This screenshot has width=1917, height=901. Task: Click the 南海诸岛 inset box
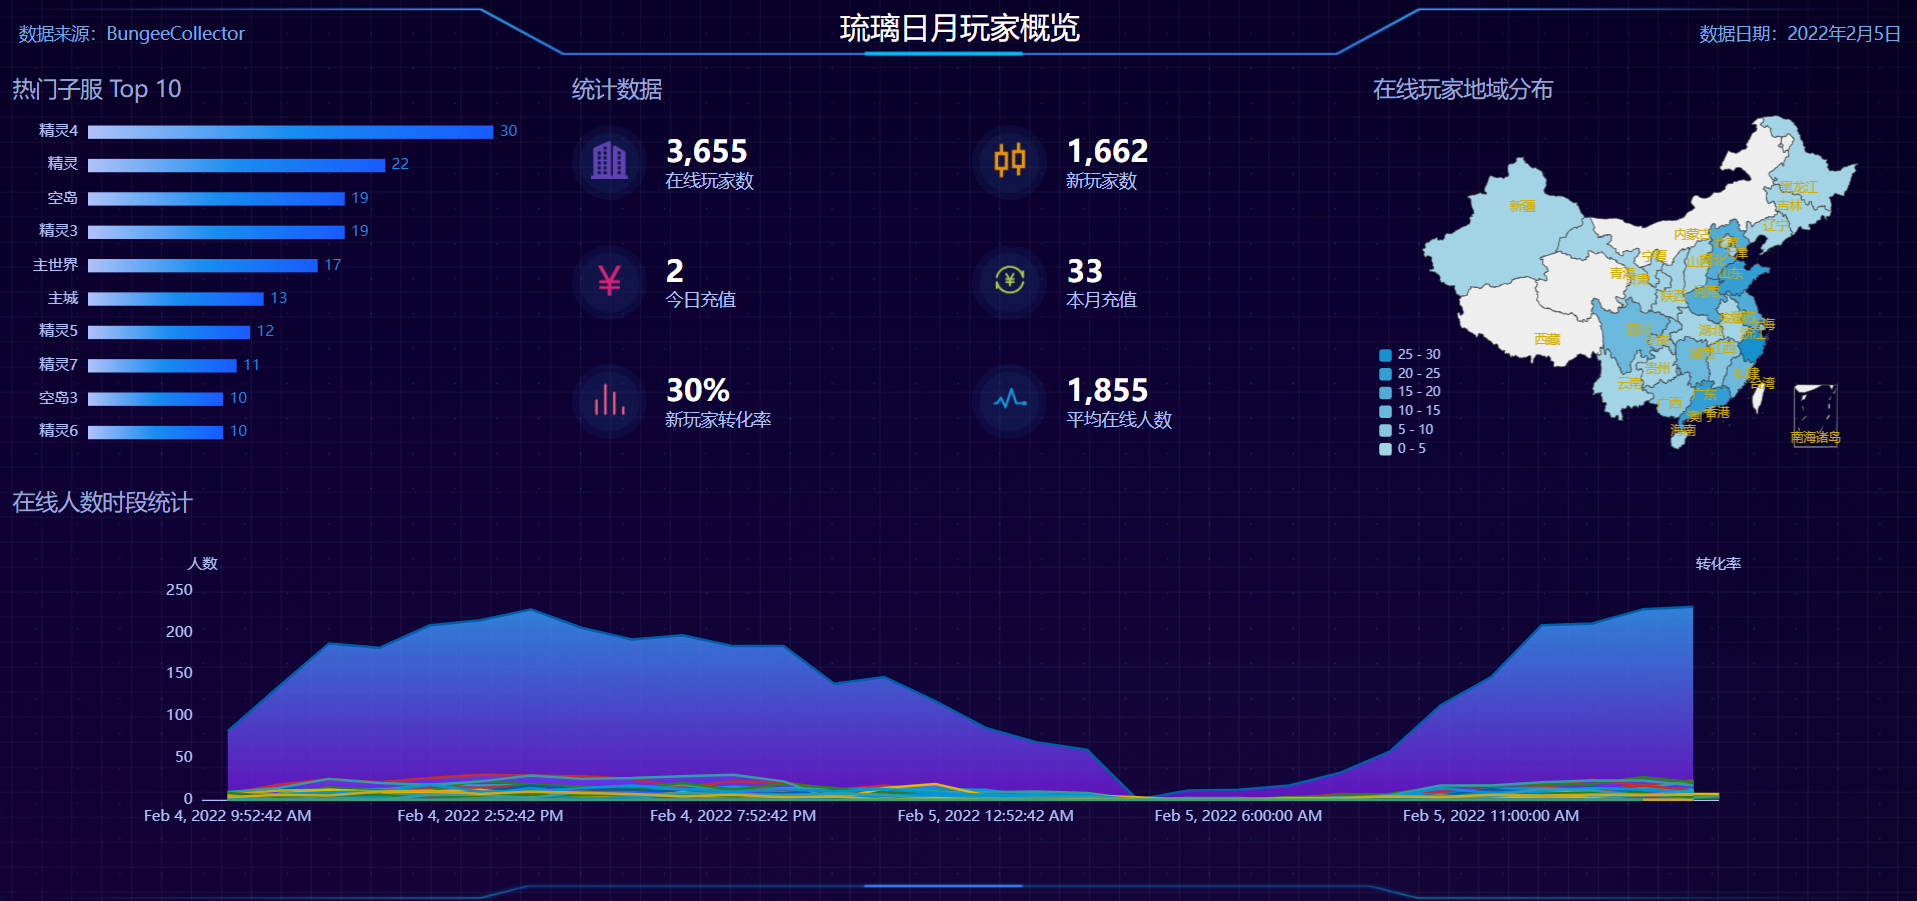pyautogui.click(x=1815, y=415)
